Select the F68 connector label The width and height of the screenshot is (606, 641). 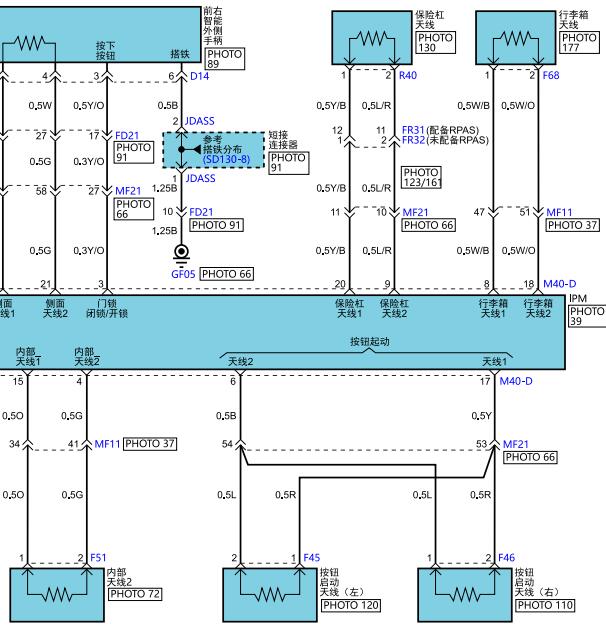pyautogui.click(x=551, y=75)
